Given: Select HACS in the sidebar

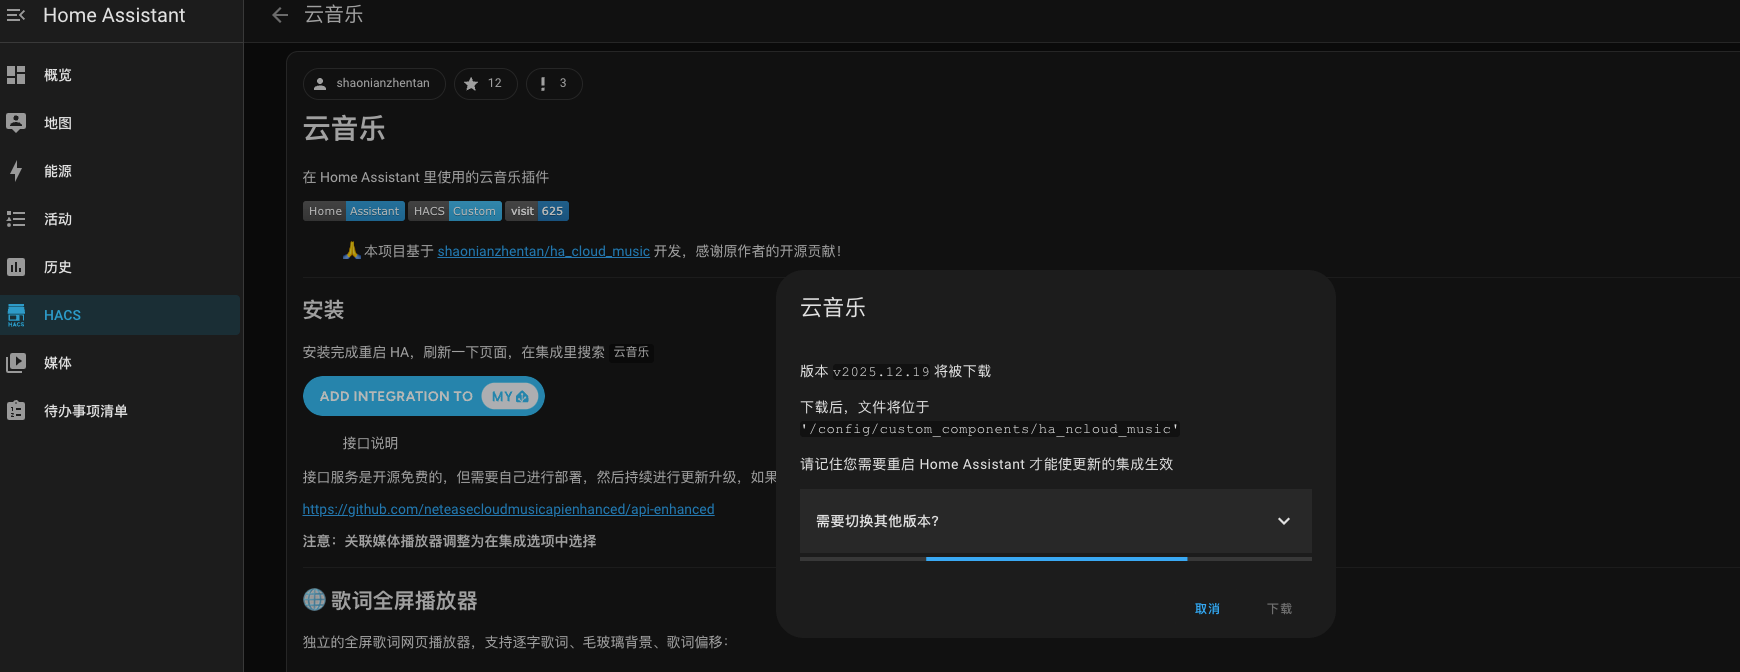Looking at the screenshot, I should click(120, 315).
